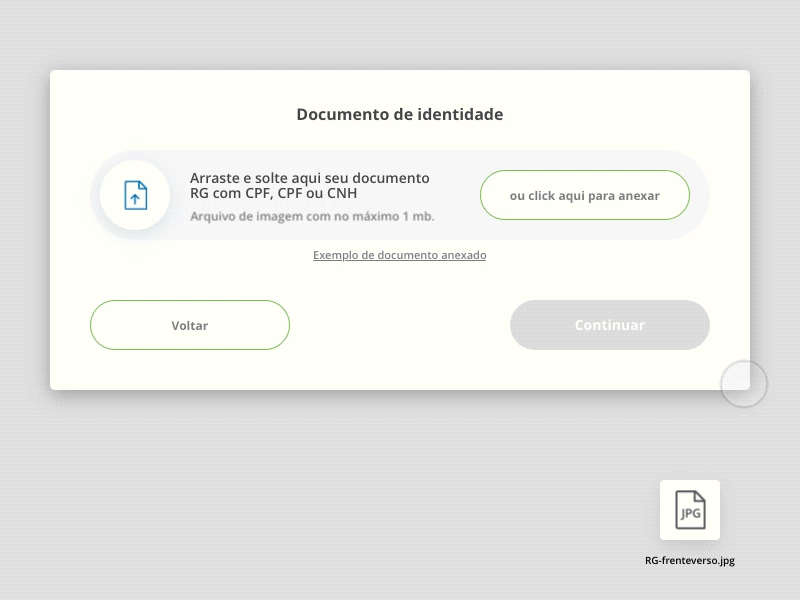The width and height of the screenshot is (800, 600).
Task: Click the attach button's green outline
Action: pyautogui.click(x=584, y=173)
